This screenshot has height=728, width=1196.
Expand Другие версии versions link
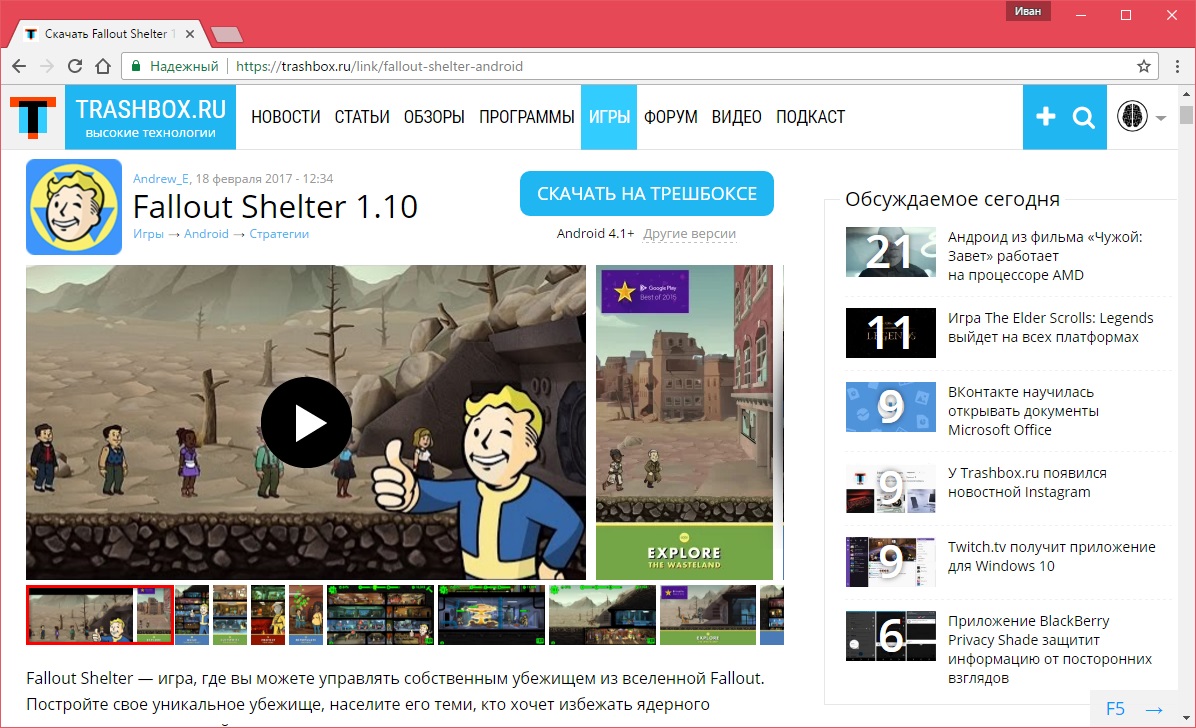coord(690,234)
